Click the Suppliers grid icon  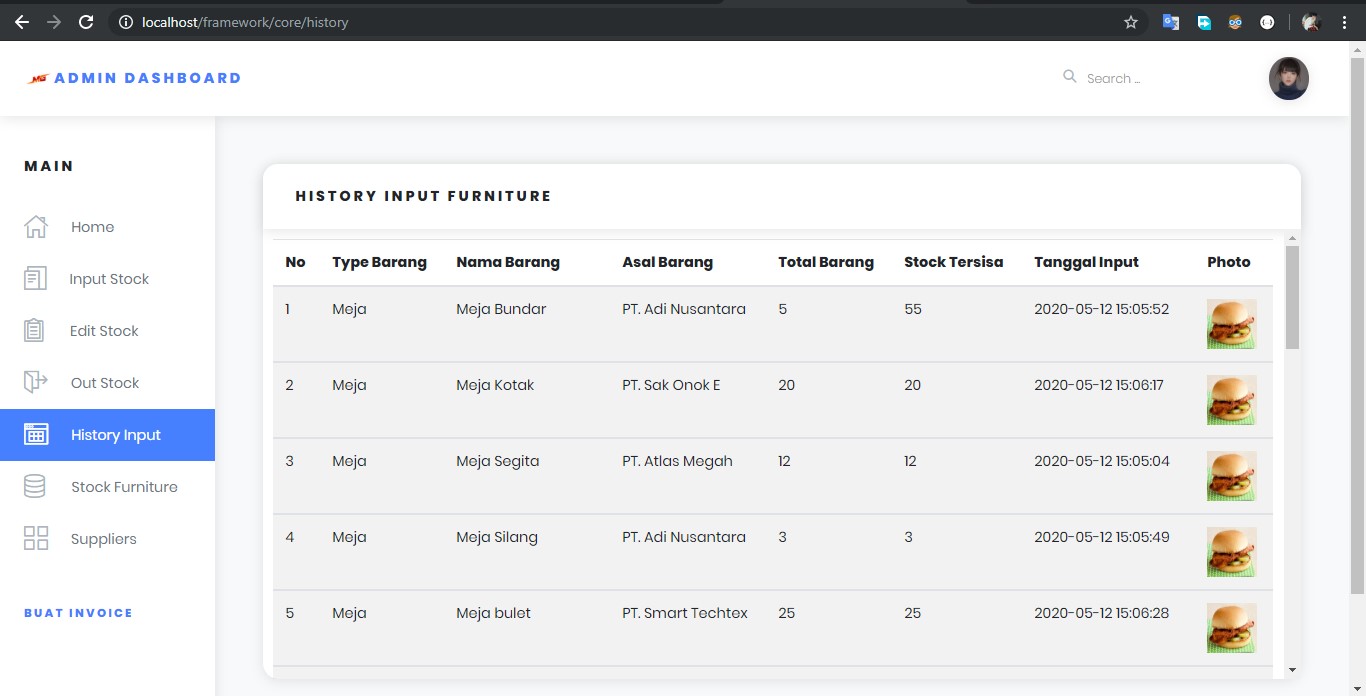coord(36,539)
